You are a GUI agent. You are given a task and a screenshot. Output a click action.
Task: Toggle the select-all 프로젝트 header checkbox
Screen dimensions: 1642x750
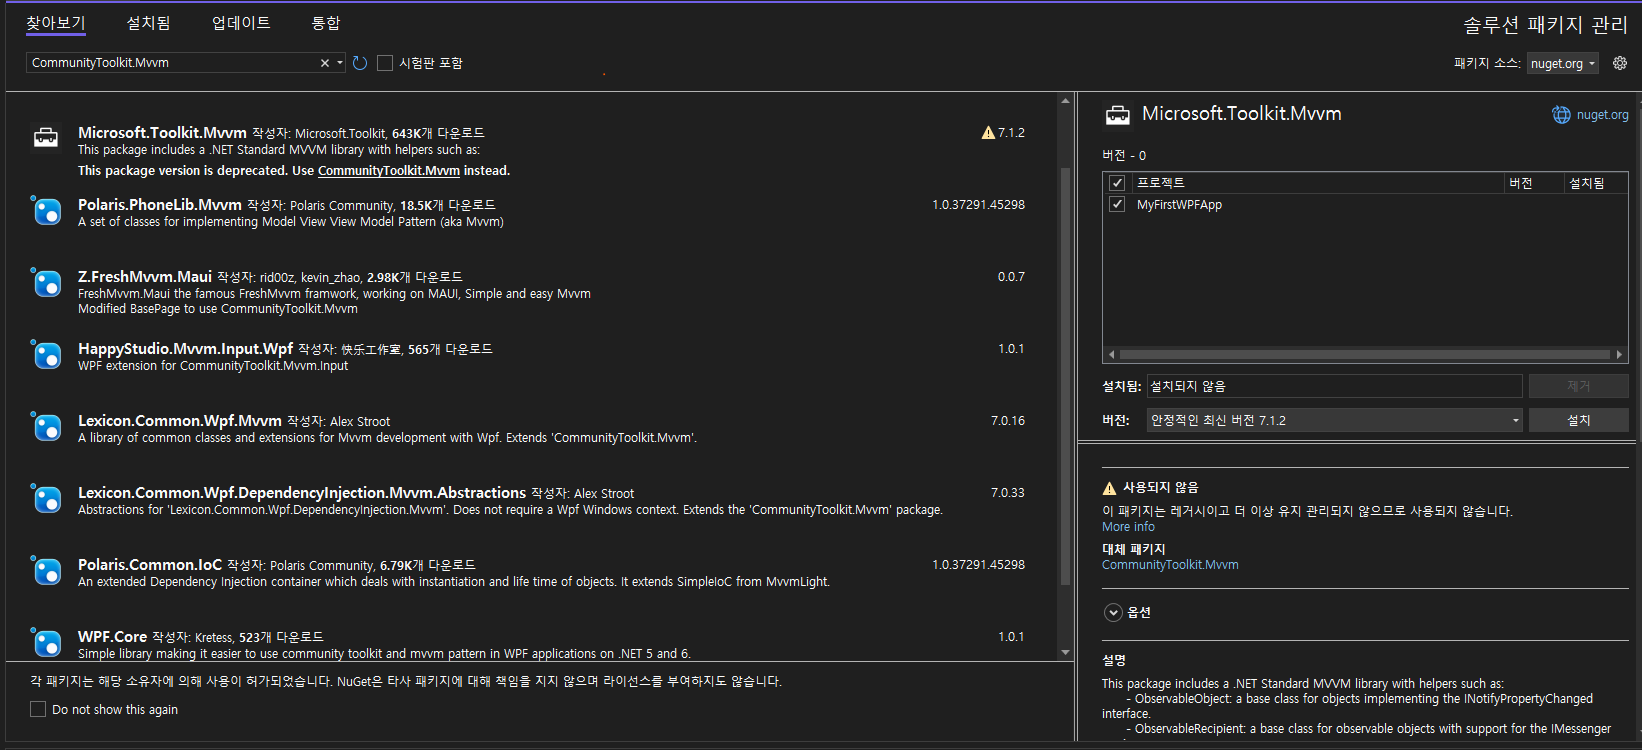[x=1117, y=183]
